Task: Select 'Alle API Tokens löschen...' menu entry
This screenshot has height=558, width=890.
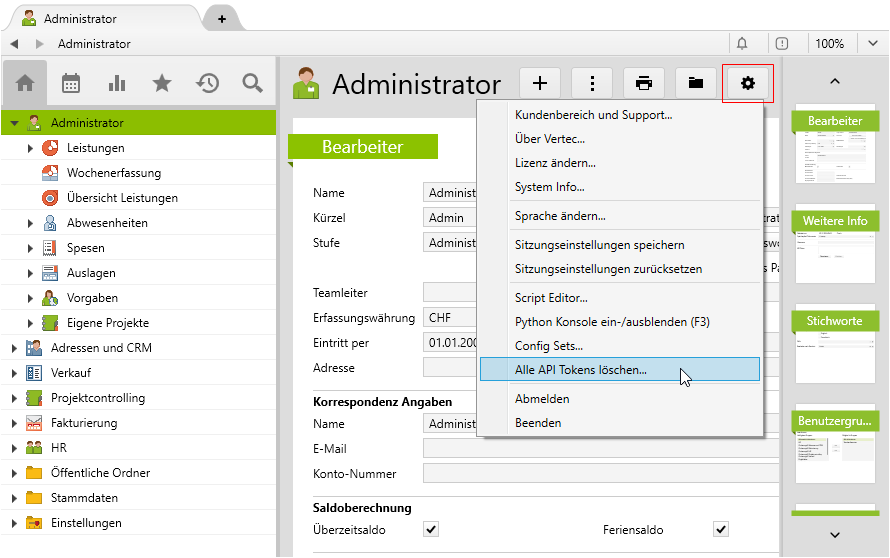Action: (580, 370)
